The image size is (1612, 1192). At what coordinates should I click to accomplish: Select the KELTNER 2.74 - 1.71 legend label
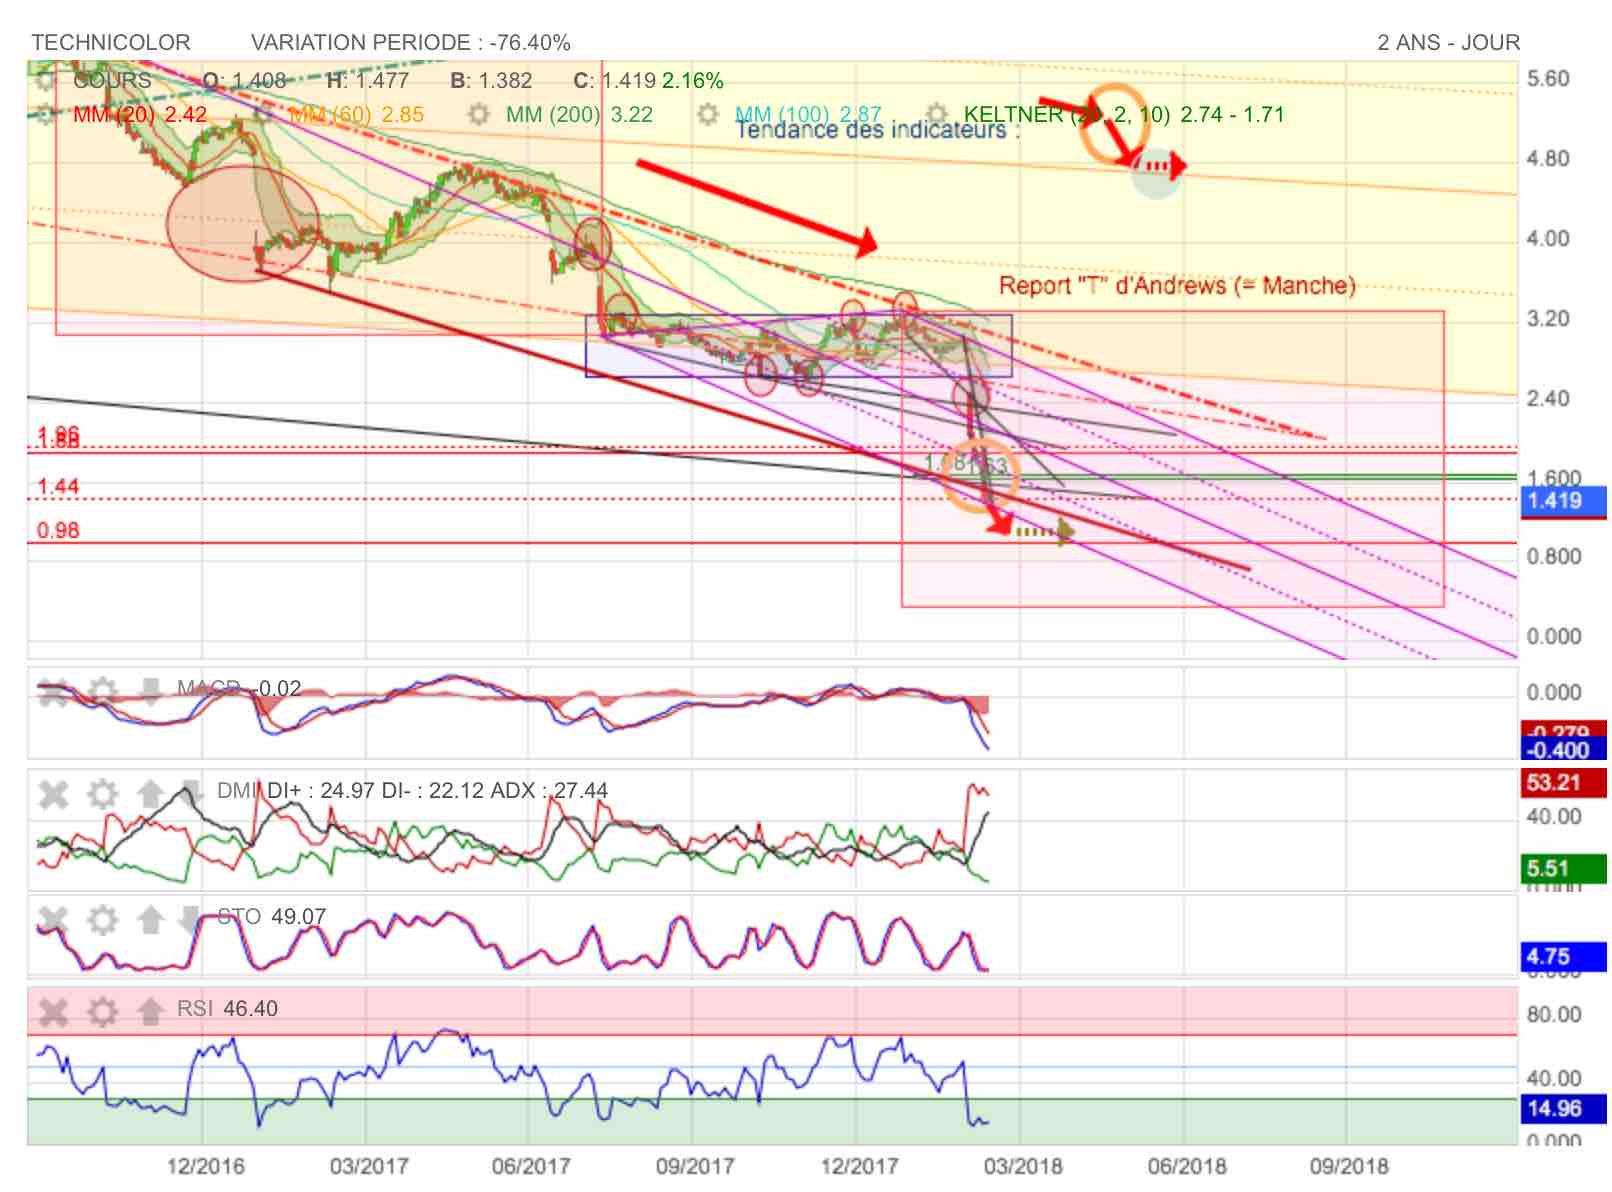(1124, 115)
